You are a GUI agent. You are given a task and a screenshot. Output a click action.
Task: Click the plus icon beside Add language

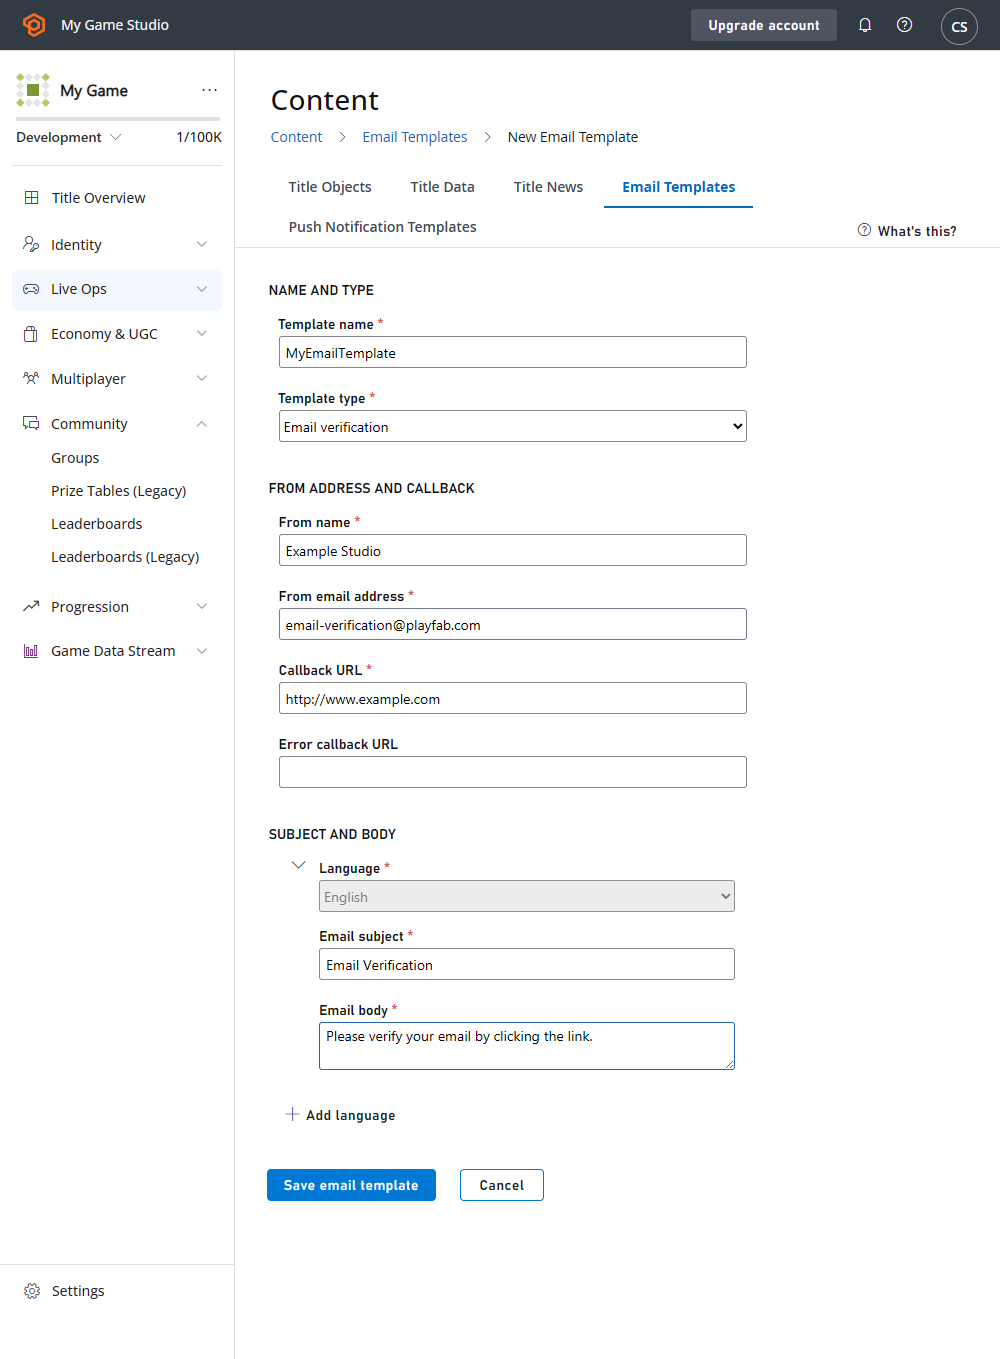coord(292,1114)
